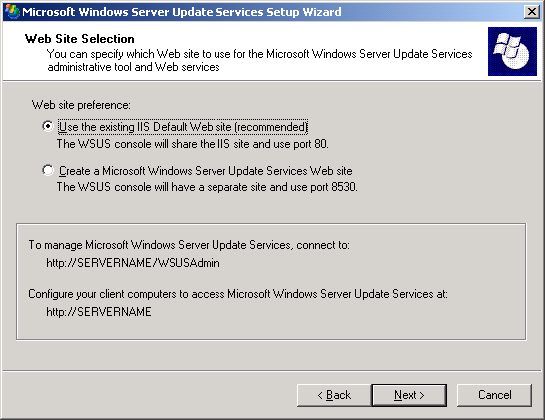The height and width of the screenshot is (420, 545).
Task: Click the port 8530 description line
Action: (x=207, y=187)
